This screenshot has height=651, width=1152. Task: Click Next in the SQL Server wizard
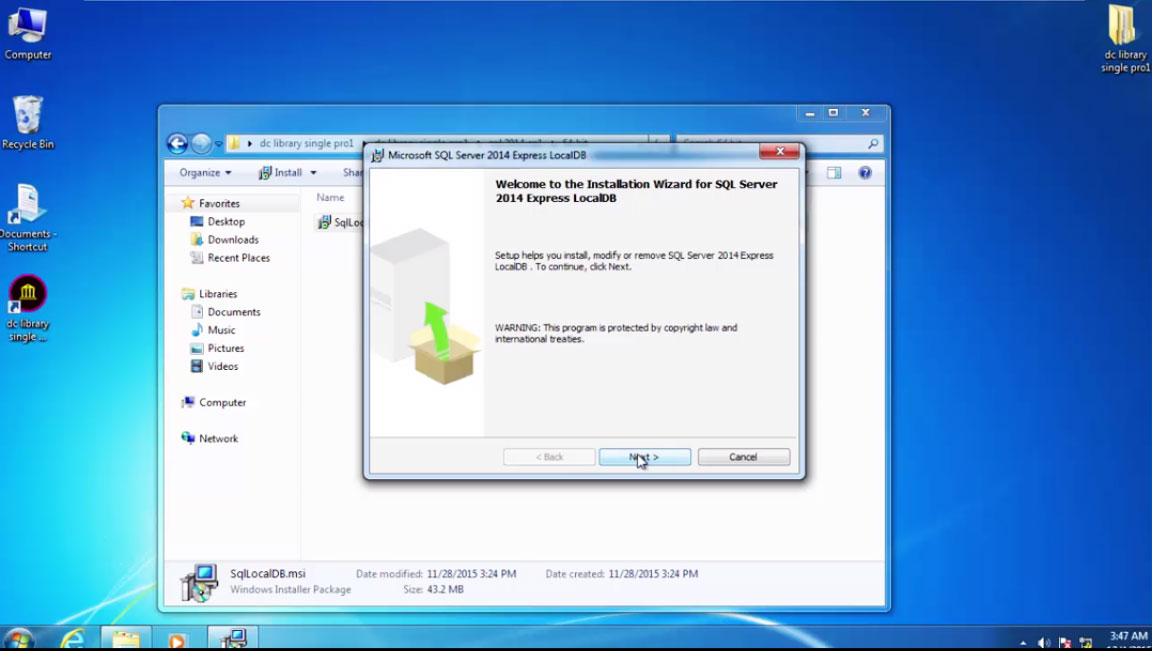pos(644,457)
